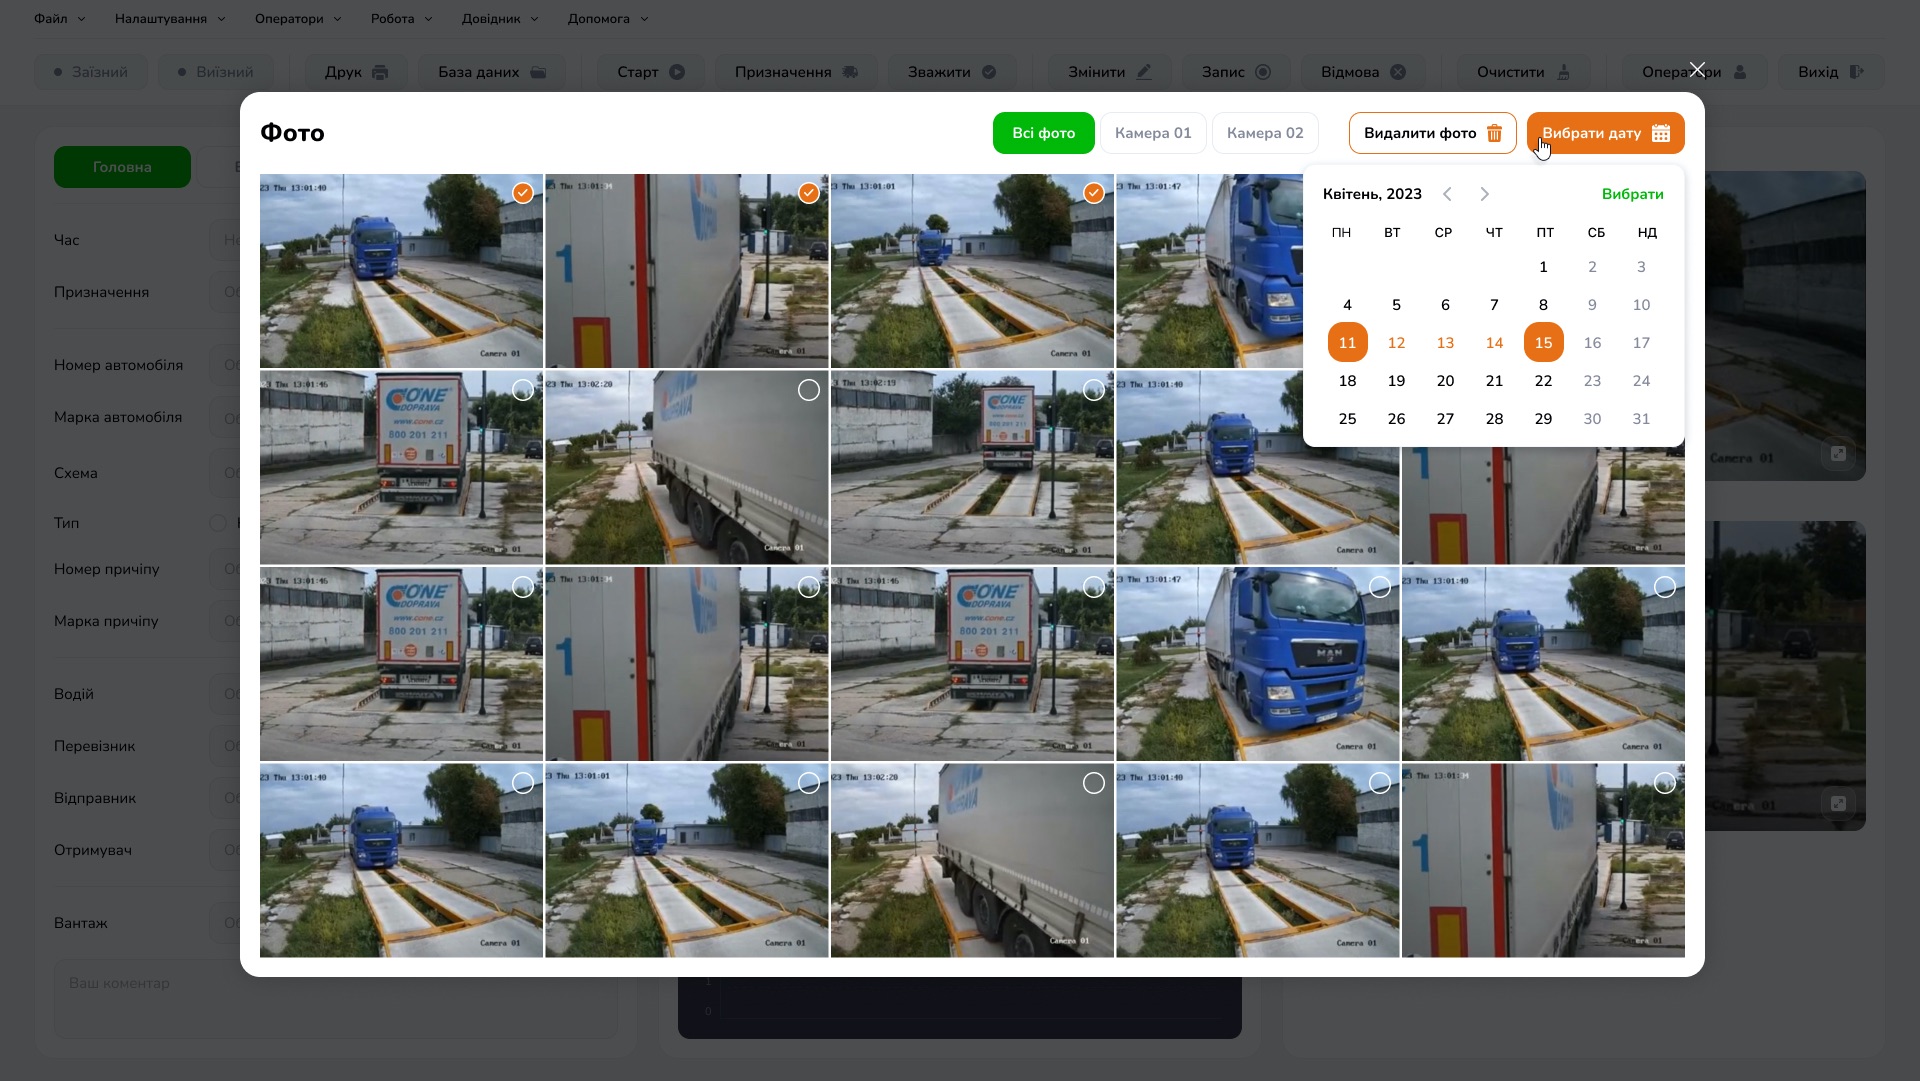Switch to the Камера 01 tab
The height and width of the screenshot is (1081, 1920).
pyautogui.click(x=1153, y=133)
